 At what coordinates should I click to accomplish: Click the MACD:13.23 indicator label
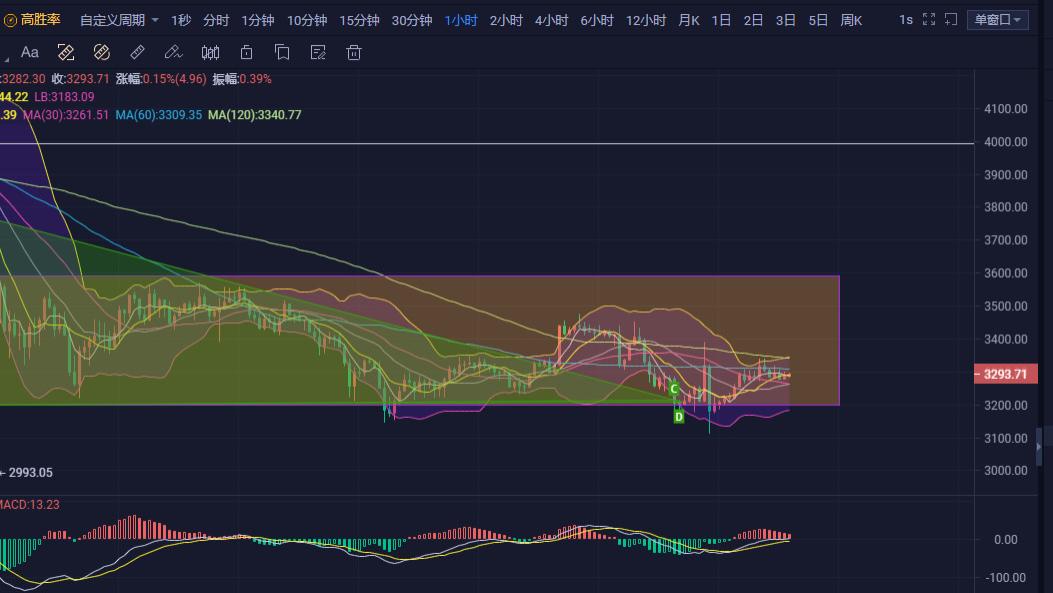click(x=30, y=504)
